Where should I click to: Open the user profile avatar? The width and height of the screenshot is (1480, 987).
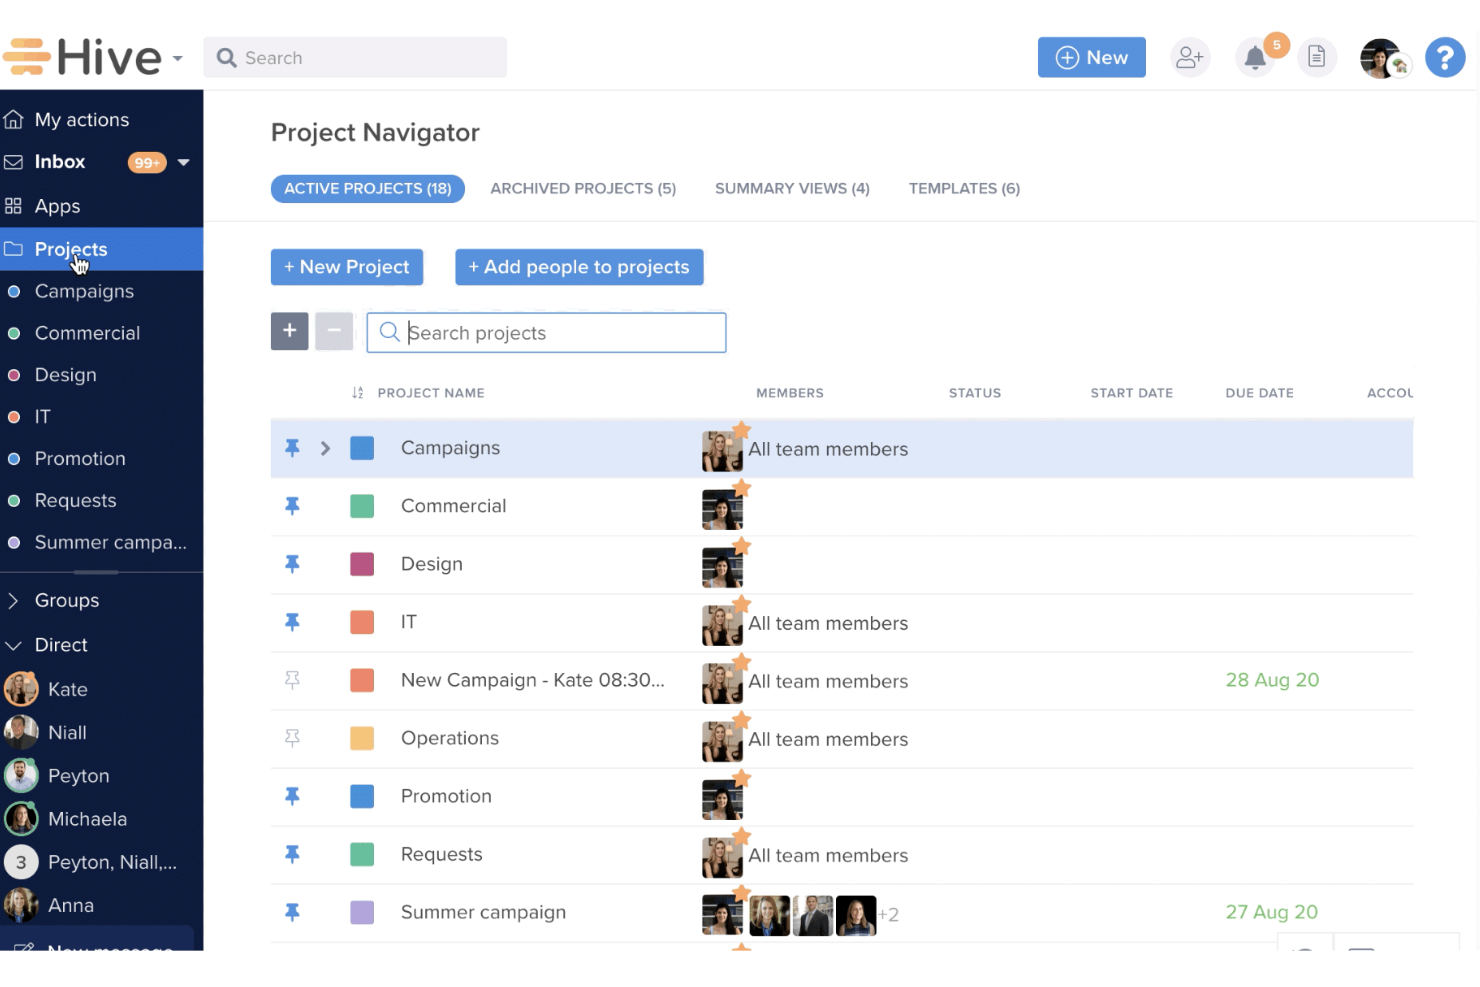click(x=1381, y=58)
